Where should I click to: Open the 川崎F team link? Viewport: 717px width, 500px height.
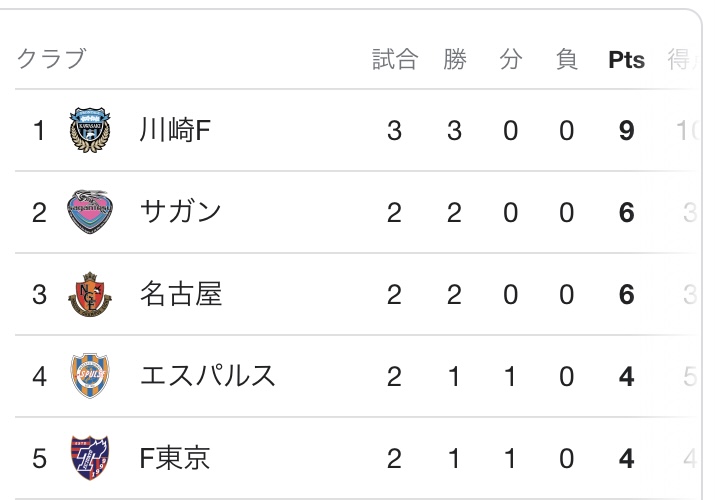175,130
